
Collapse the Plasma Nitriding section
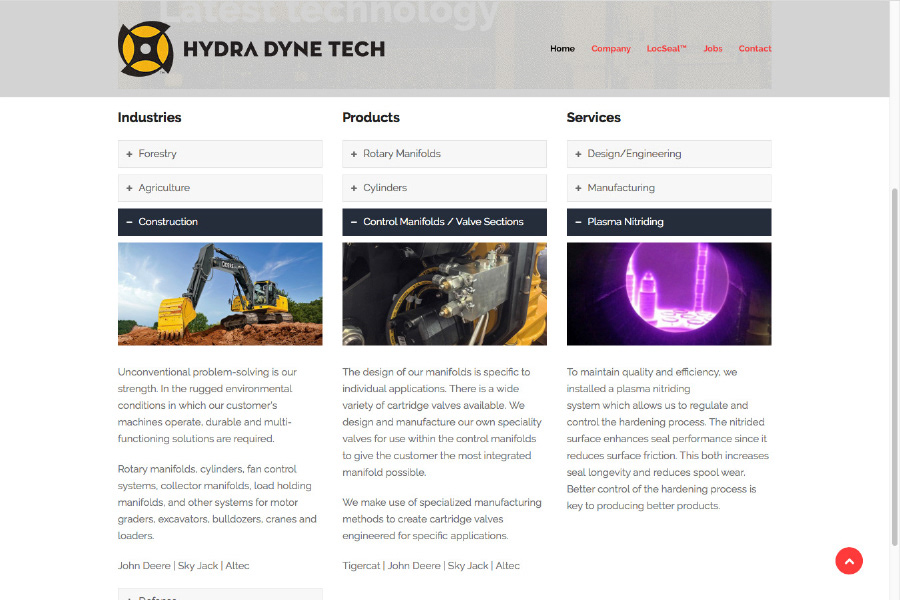click(x=669, y=222)
